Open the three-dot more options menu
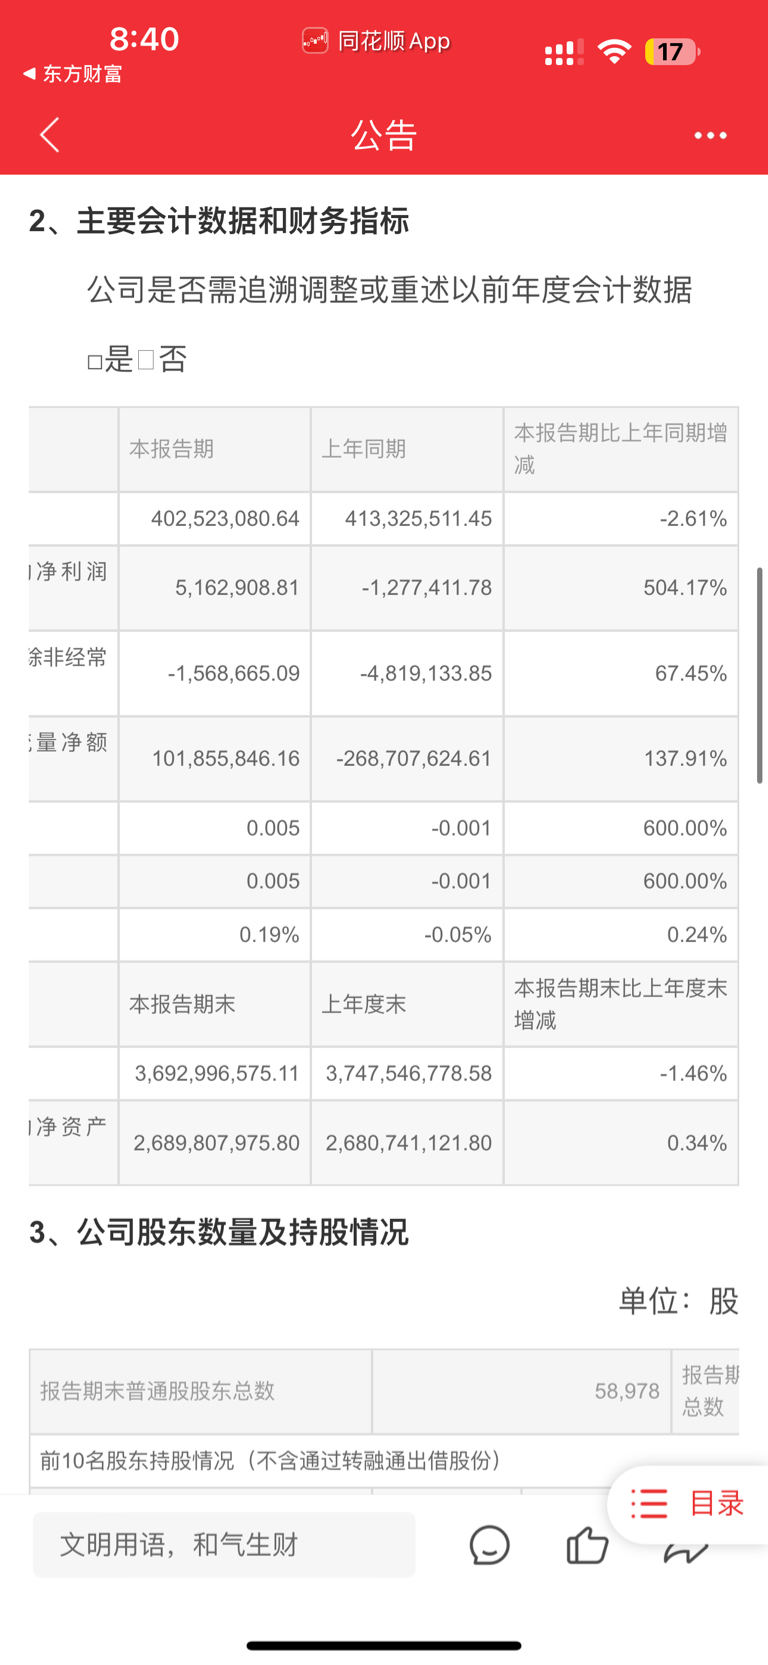This screenshot has height=1665, width=768. point(710,135)
